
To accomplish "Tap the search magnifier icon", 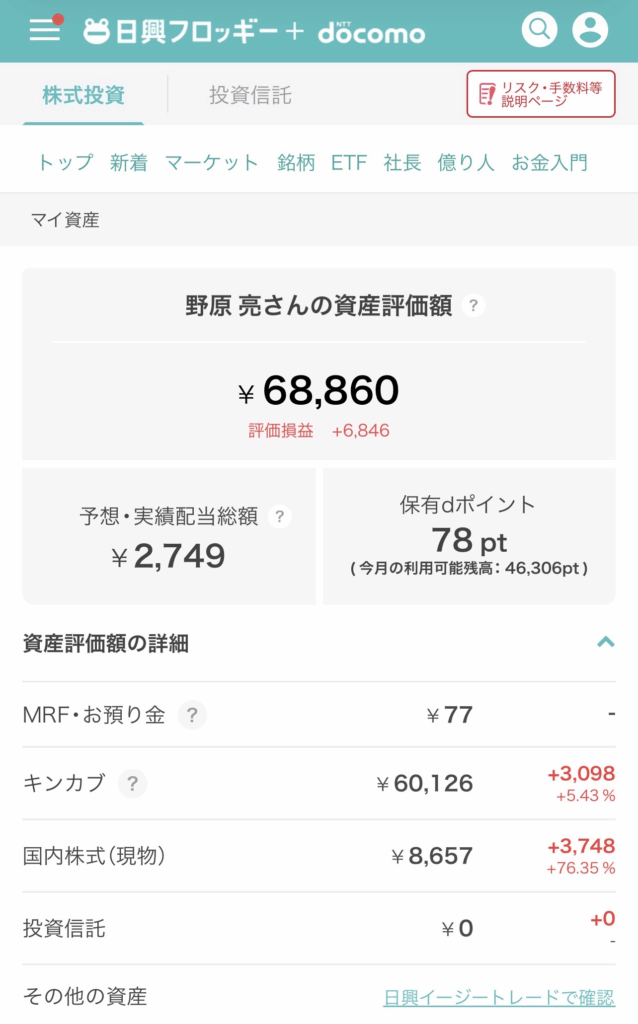I will (x=539, y=30).
